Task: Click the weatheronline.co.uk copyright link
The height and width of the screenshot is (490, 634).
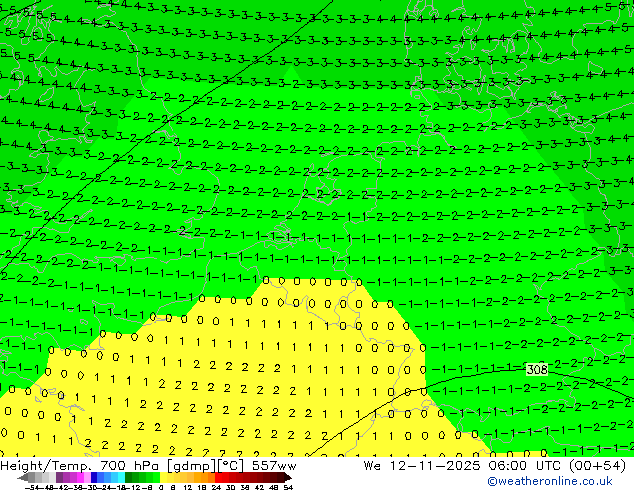Action: (x=549, y=481)
